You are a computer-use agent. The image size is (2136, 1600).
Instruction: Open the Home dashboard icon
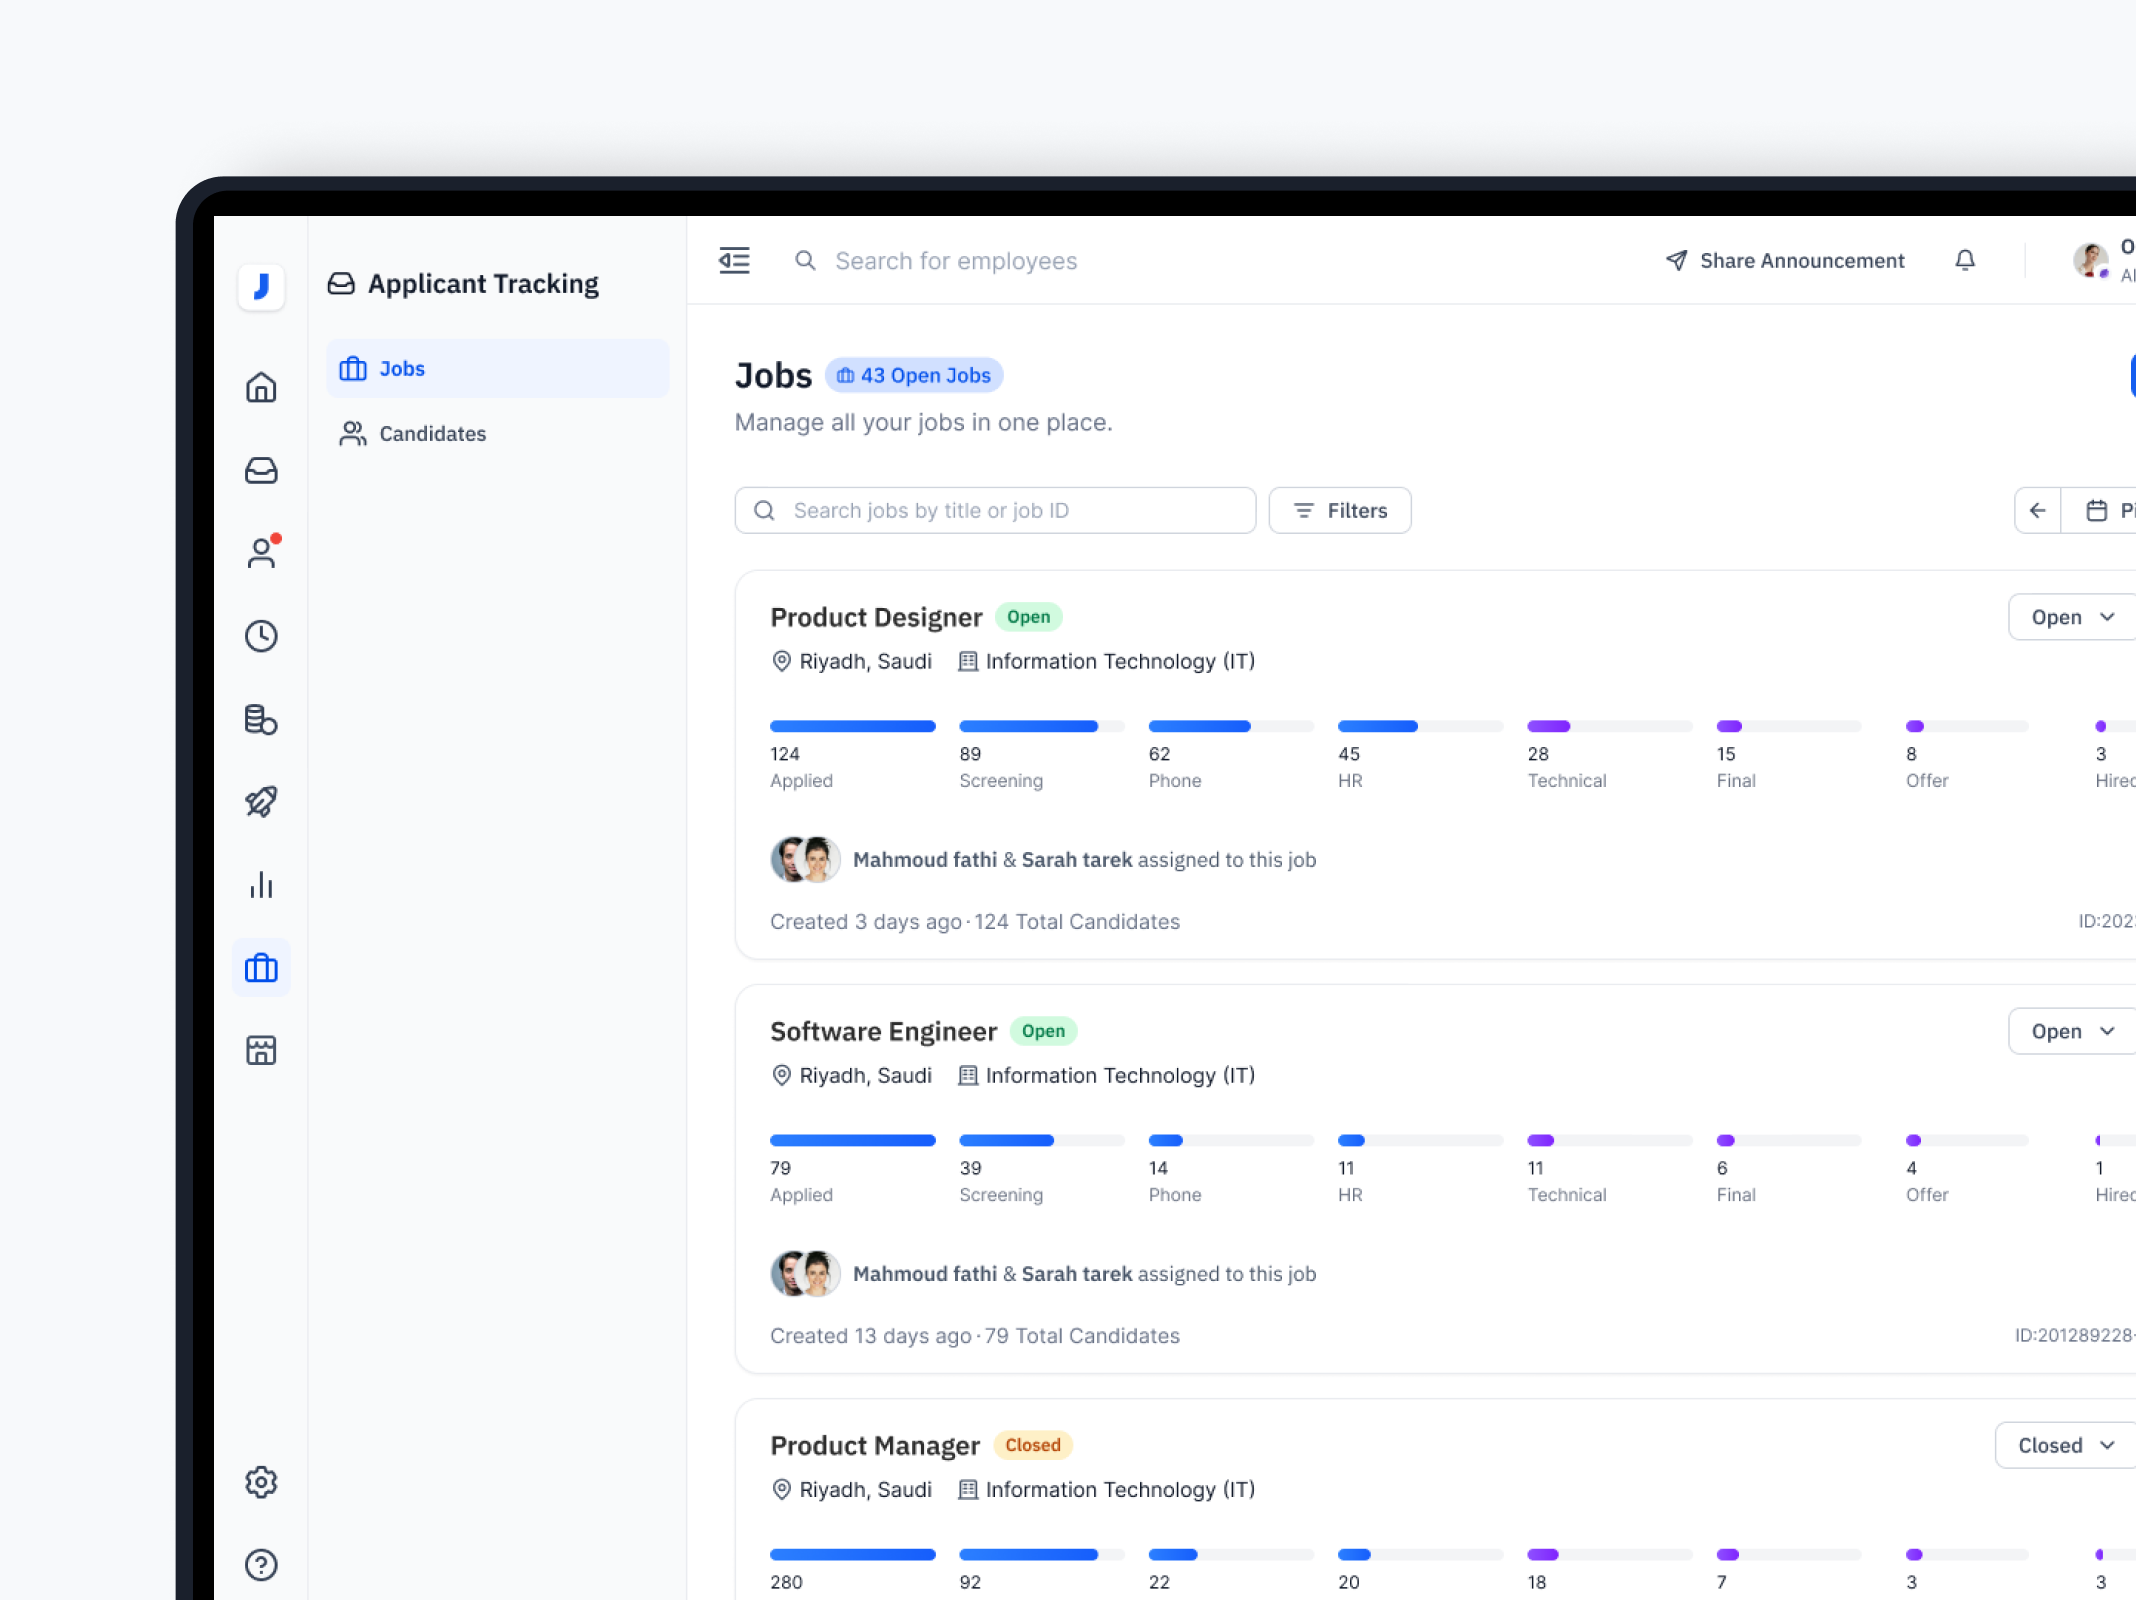tap(261, 387)
